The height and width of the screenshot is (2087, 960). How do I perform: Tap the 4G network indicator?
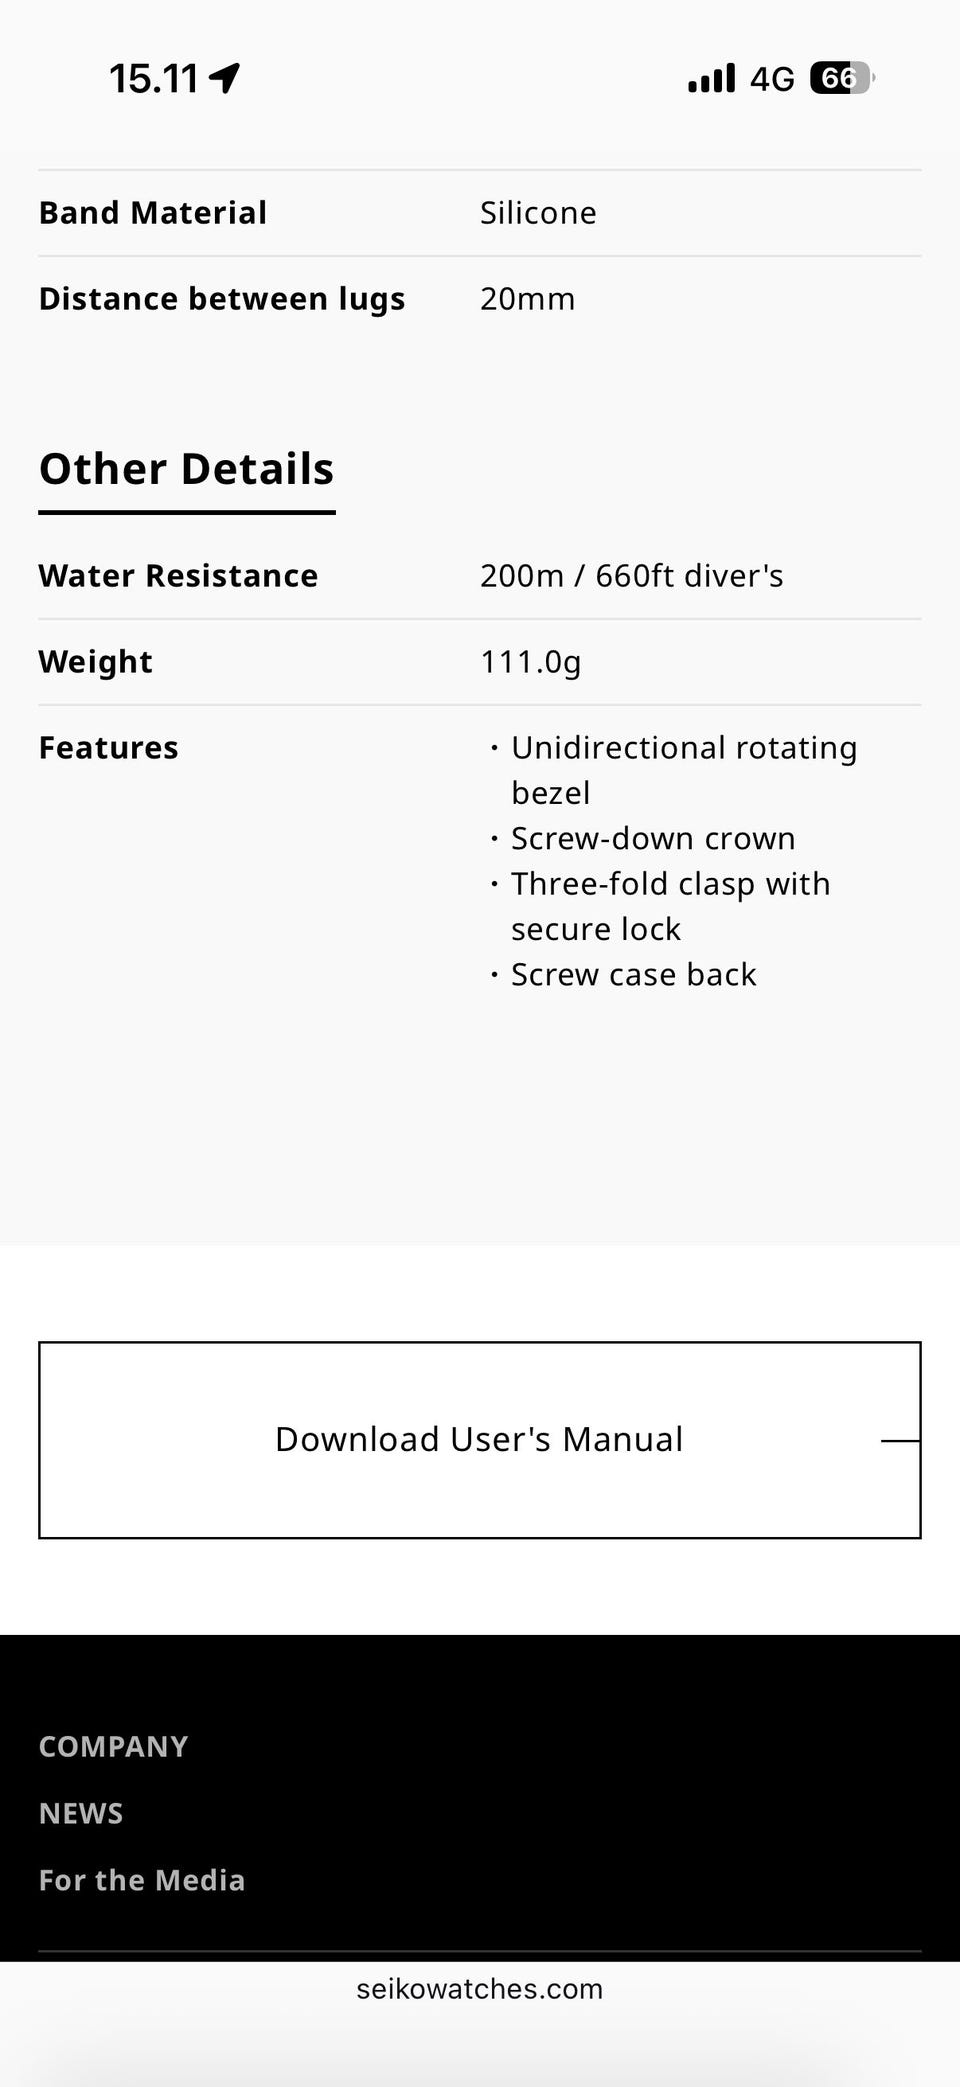[x=772, y=79]
